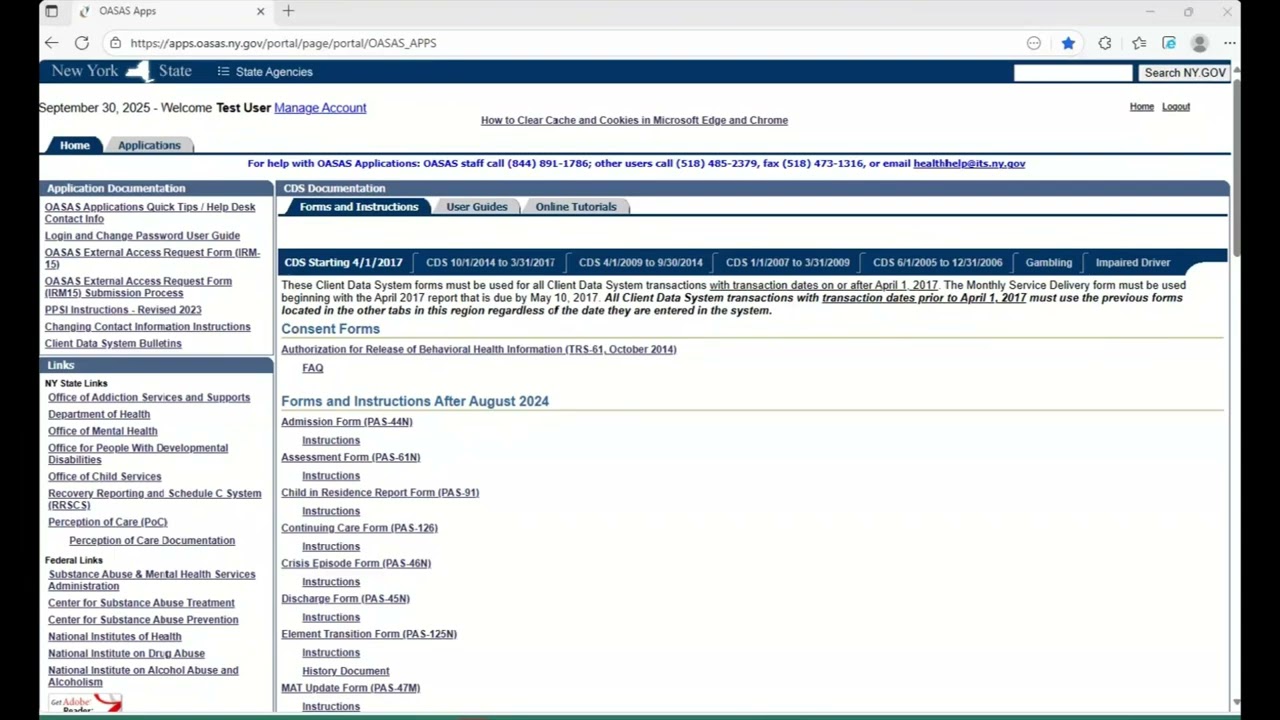
Task: Select the Home tab
Action: [74, 145]
